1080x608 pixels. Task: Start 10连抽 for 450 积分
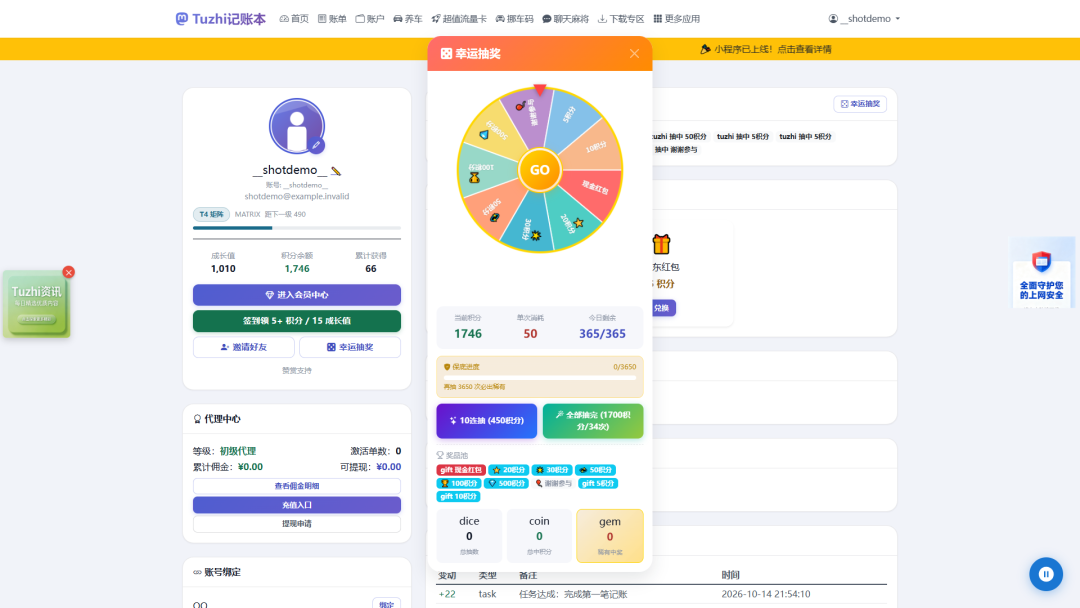[486, 421]
